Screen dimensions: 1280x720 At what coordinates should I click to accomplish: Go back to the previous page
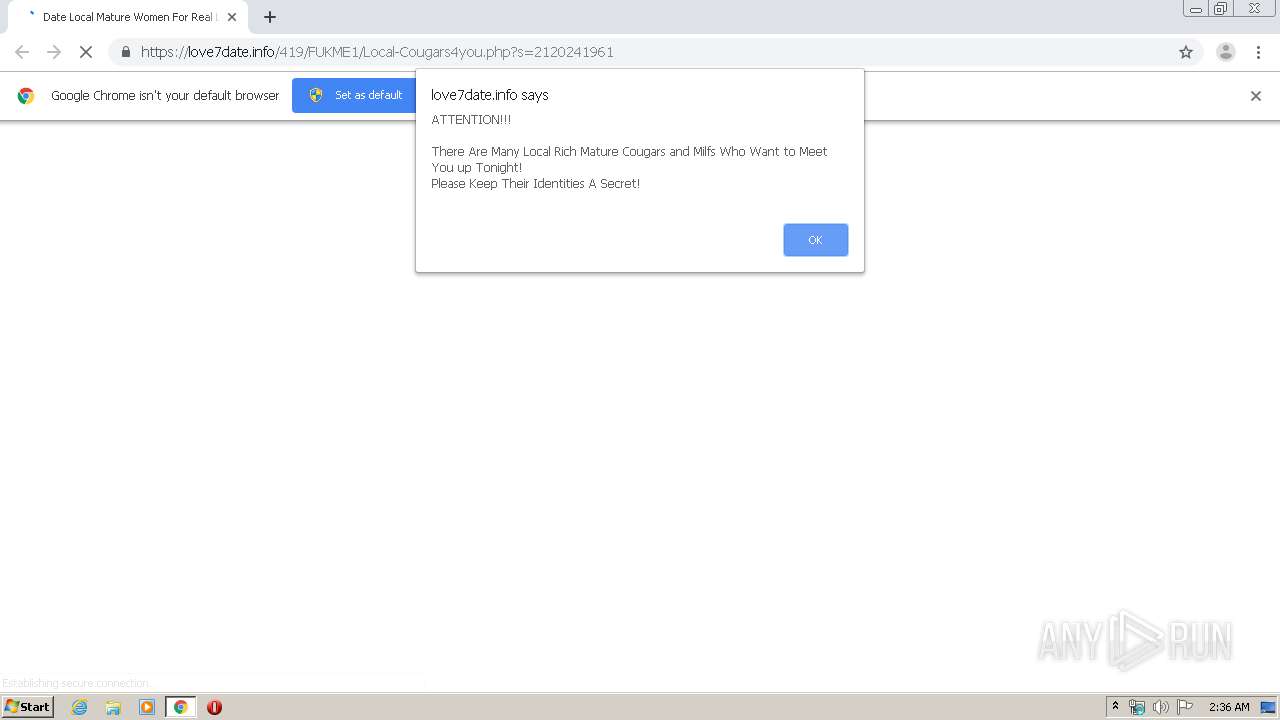[x=22, y=52]
